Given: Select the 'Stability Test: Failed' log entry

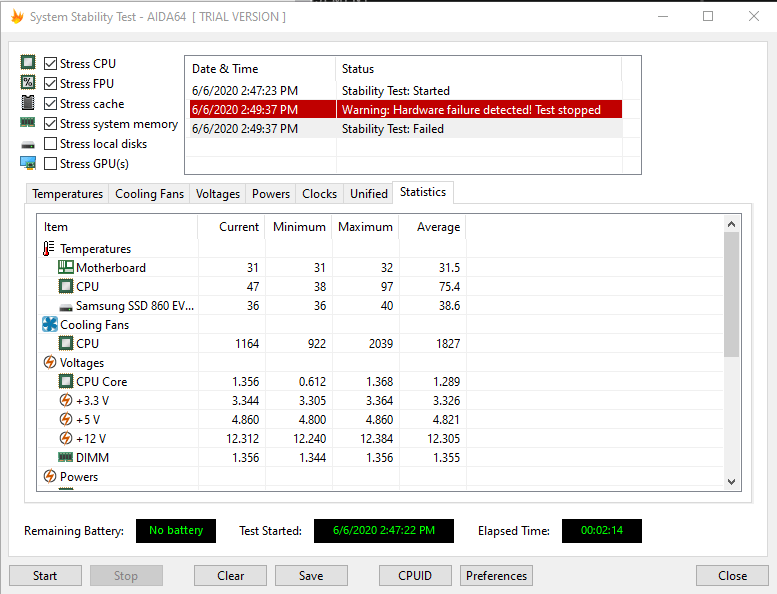Looking at the screenshot, I should coord(405,129).
